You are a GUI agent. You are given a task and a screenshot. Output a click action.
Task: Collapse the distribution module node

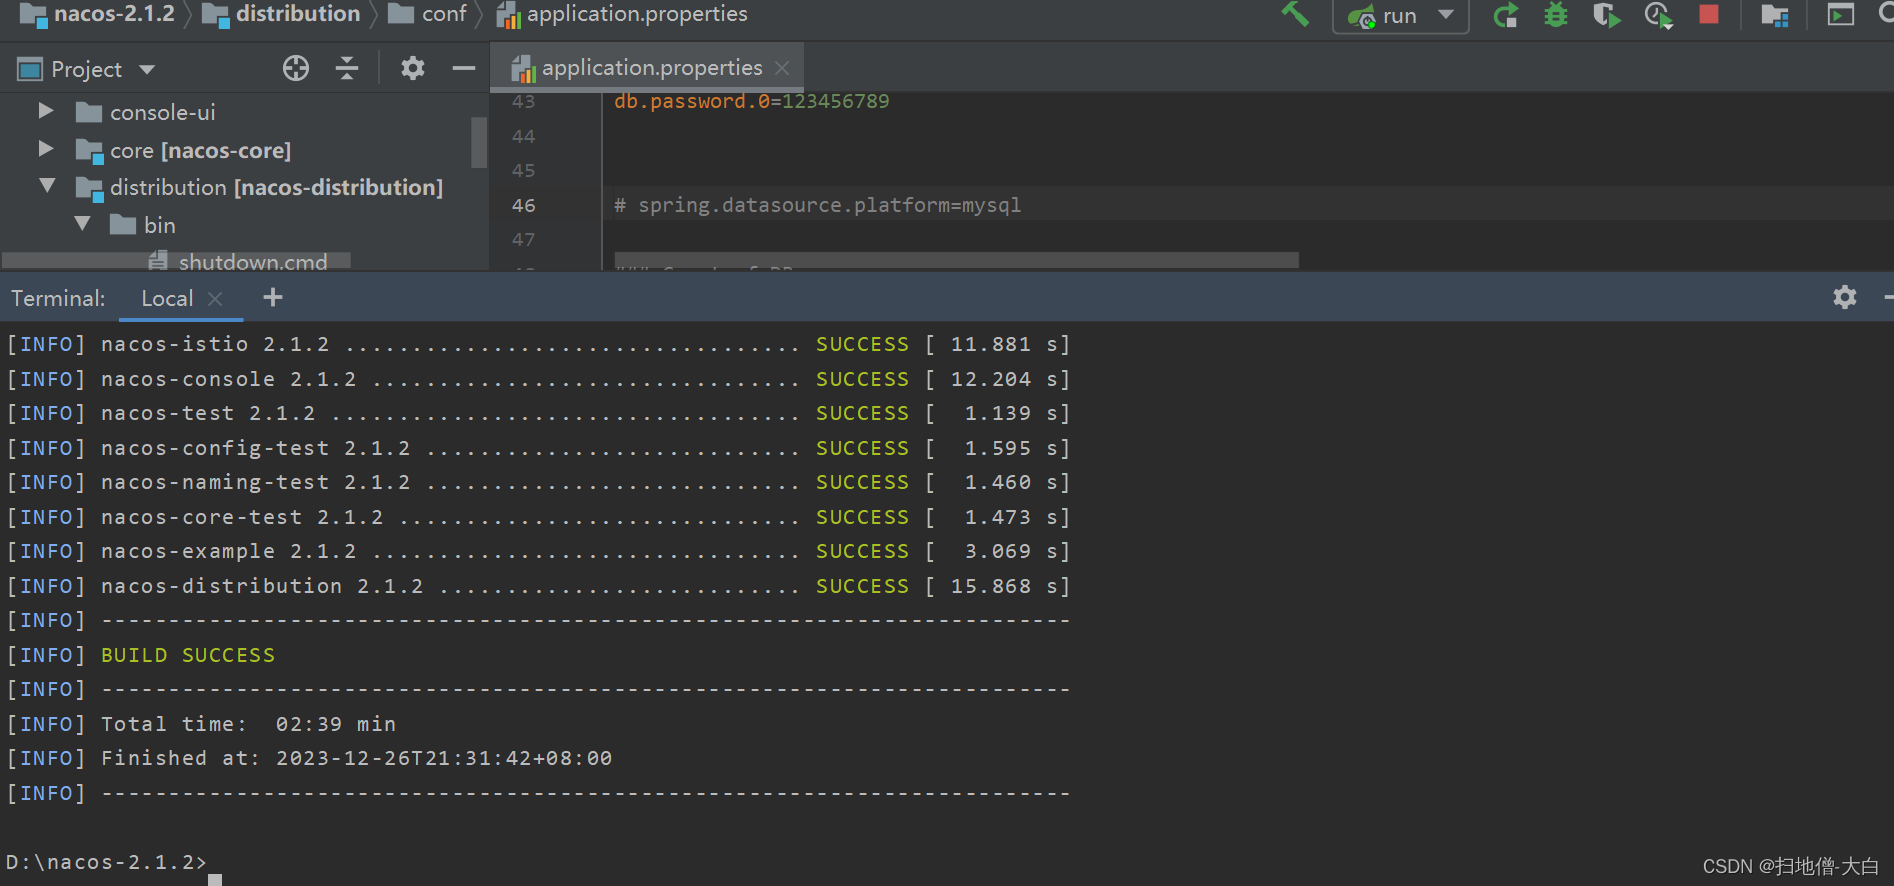47,186
